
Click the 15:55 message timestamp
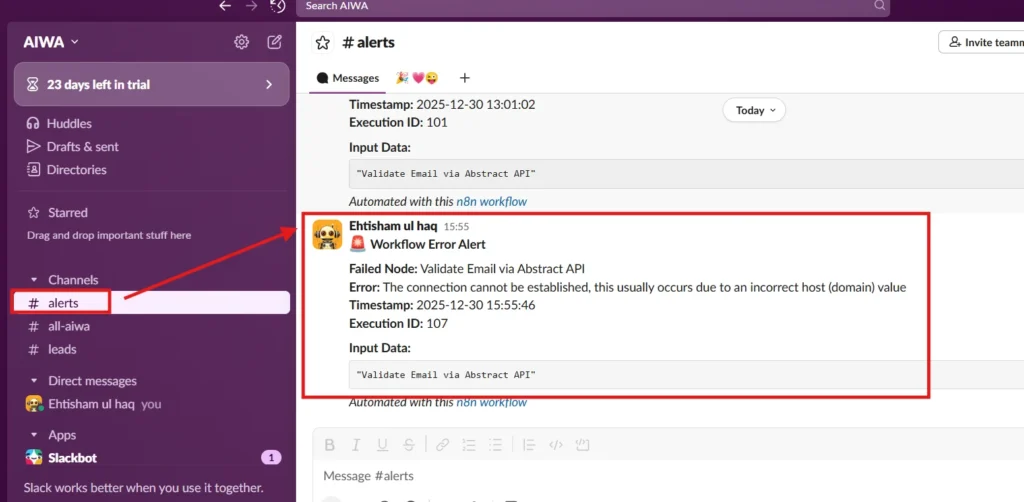[x=456, y=227]
